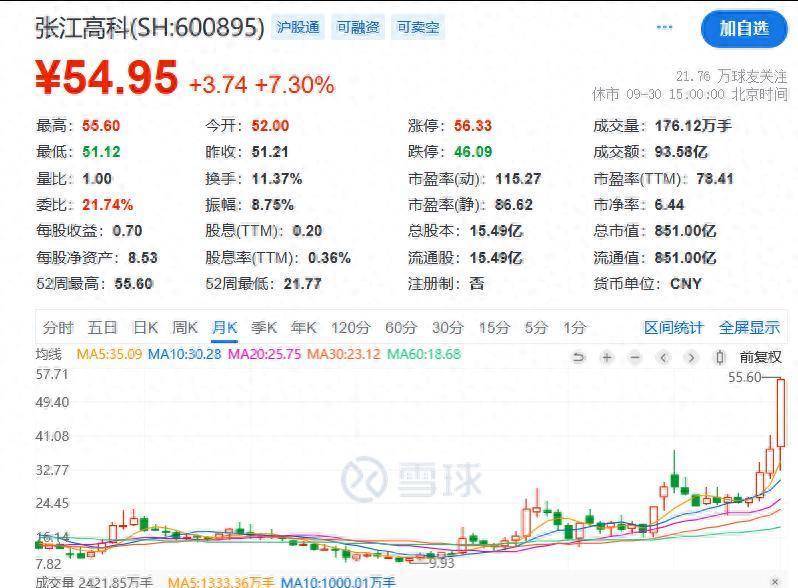The height and width of the screenshot is (588, 798).
Task: Zoom out the chart with minus icon
Action: click(x=634, y=357)
